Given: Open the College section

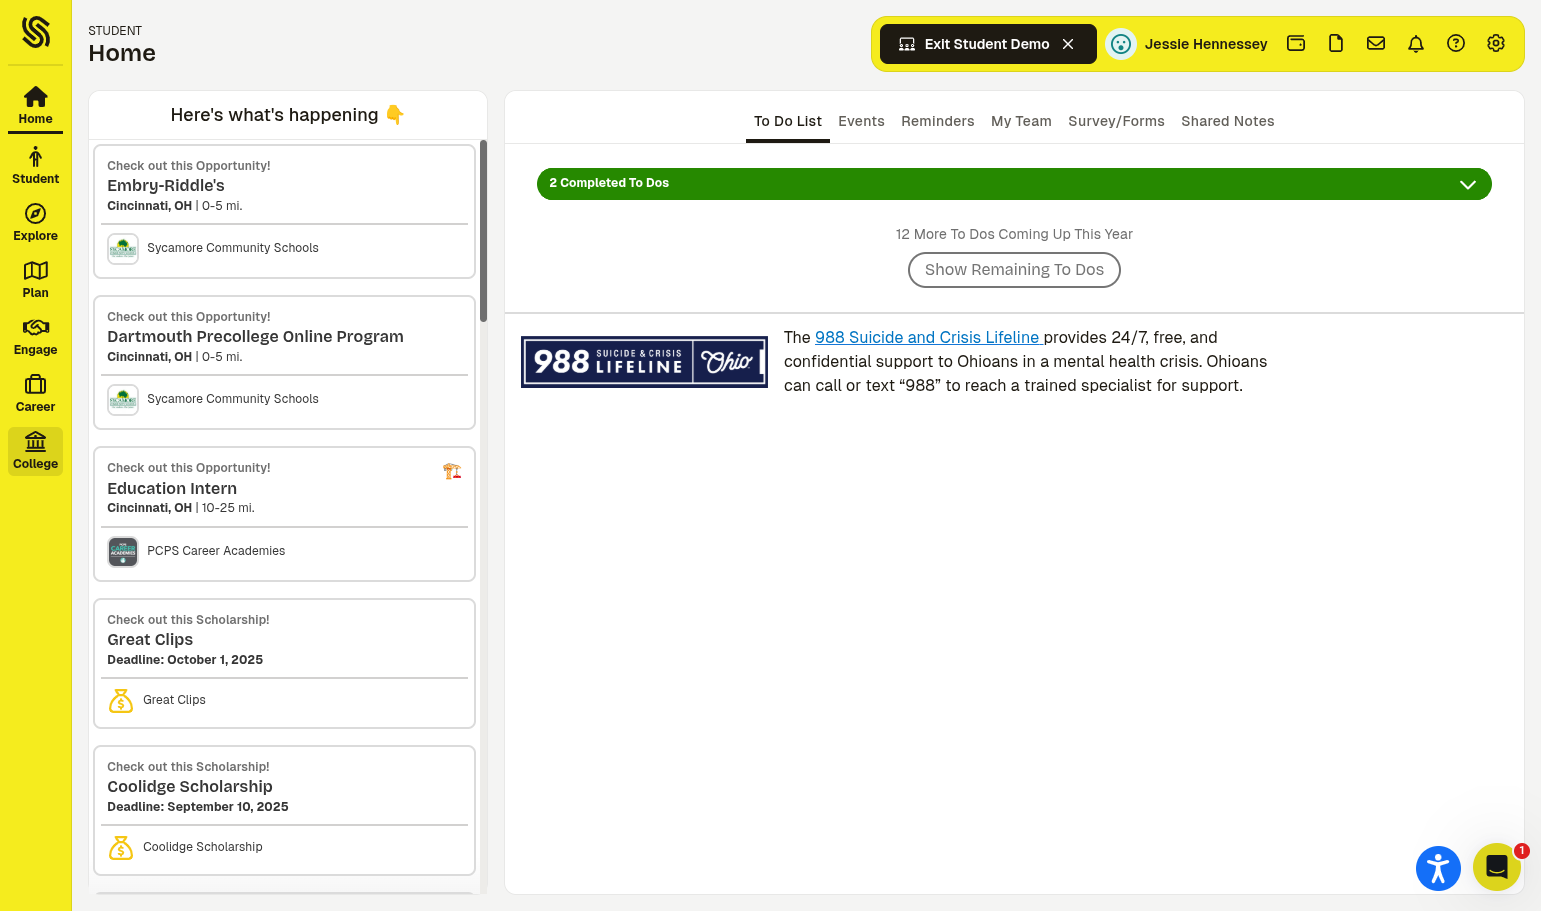Looking at the screenshot, I should tap(35, 451).
